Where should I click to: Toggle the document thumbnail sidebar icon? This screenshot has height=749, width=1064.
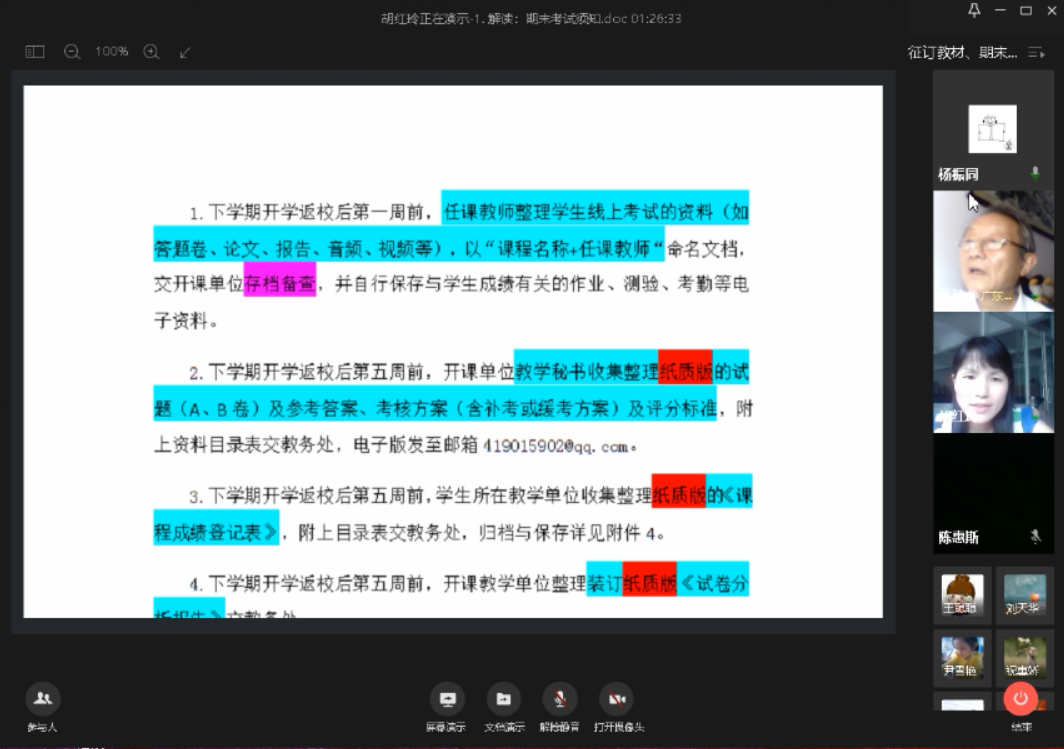tap(35, 52)
